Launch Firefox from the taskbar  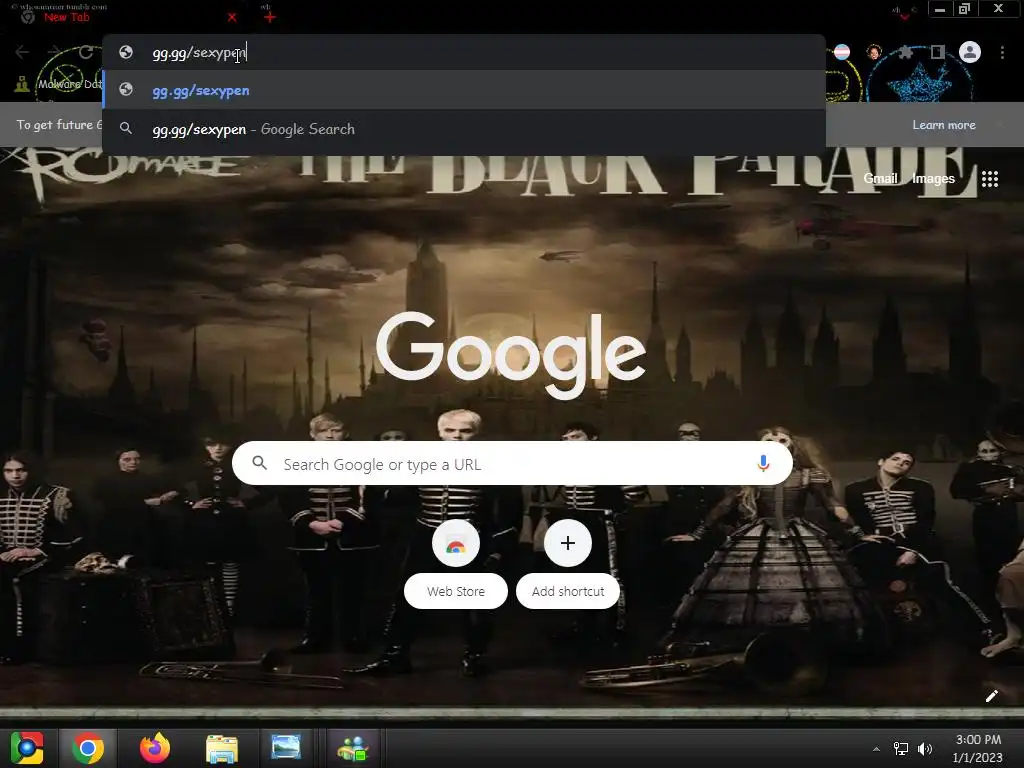tap(155, 748)
